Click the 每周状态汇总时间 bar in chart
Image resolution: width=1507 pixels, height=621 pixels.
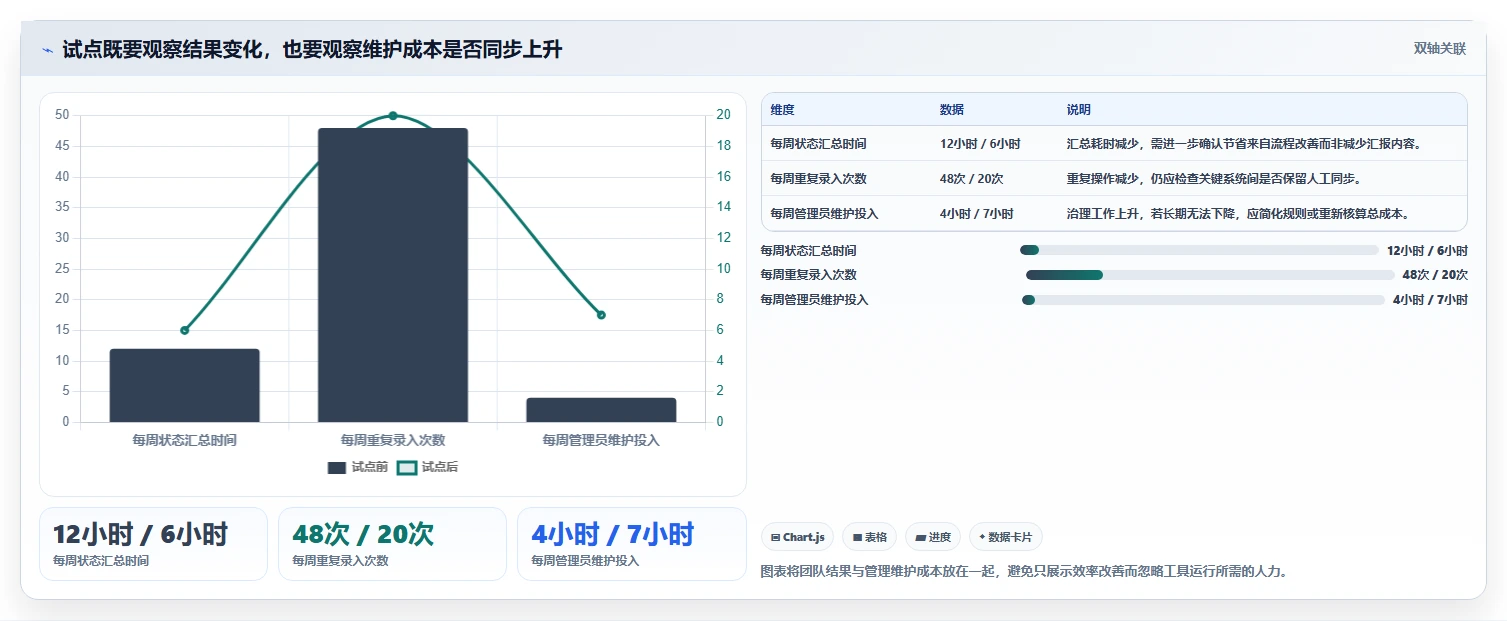[184, 385]
